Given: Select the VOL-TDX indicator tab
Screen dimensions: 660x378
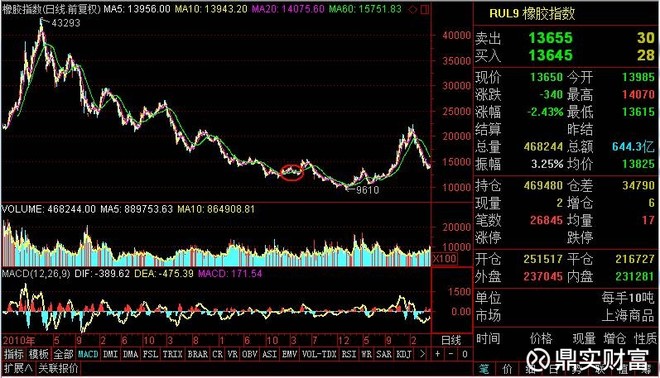Looking at the screenshot, I should (x=319, y=354).
